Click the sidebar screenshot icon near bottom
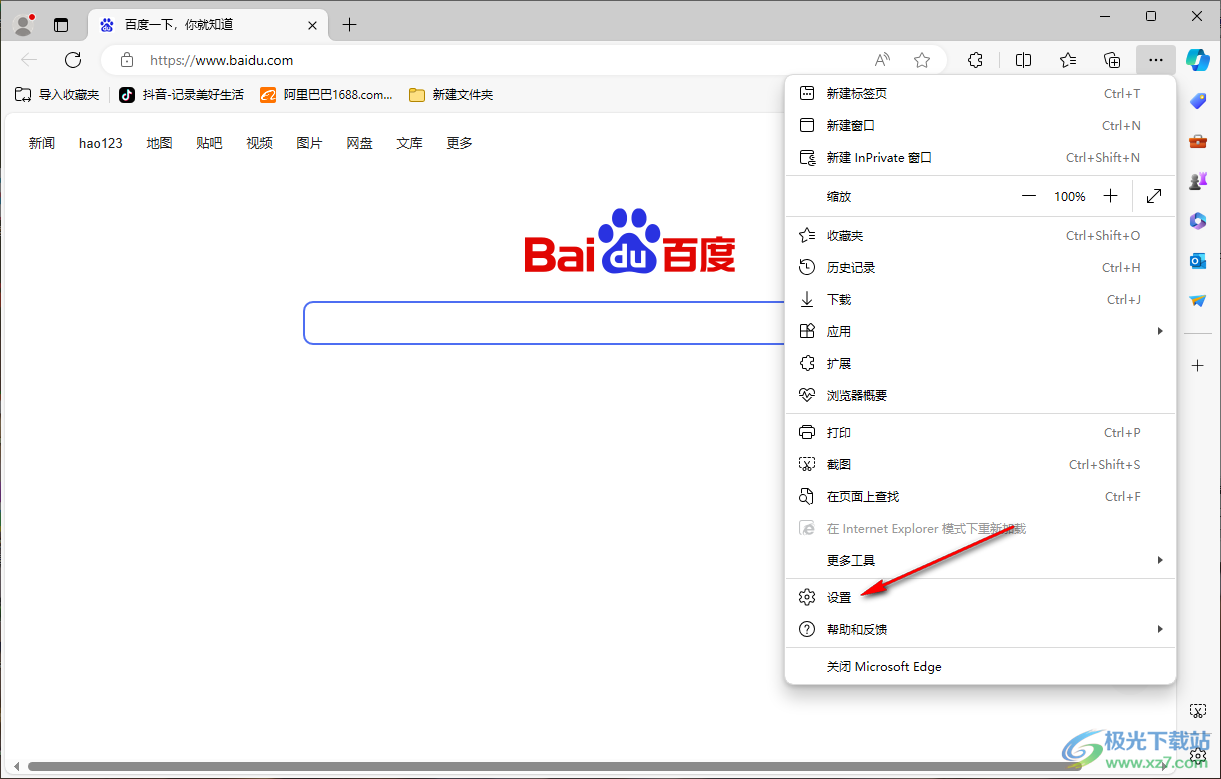Screen dimensions: 1221x779 pyautogui.click(x=1197, y=711)
